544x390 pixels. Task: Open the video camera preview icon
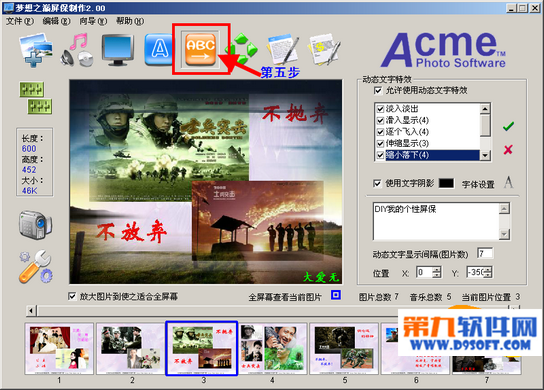35,225
